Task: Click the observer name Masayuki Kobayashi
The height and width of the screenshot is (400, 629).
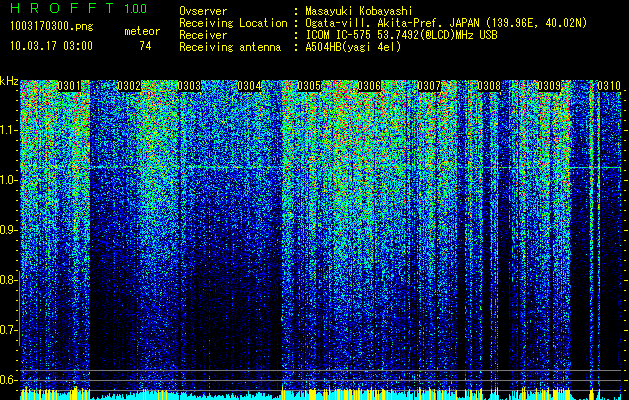Action: 359,11
